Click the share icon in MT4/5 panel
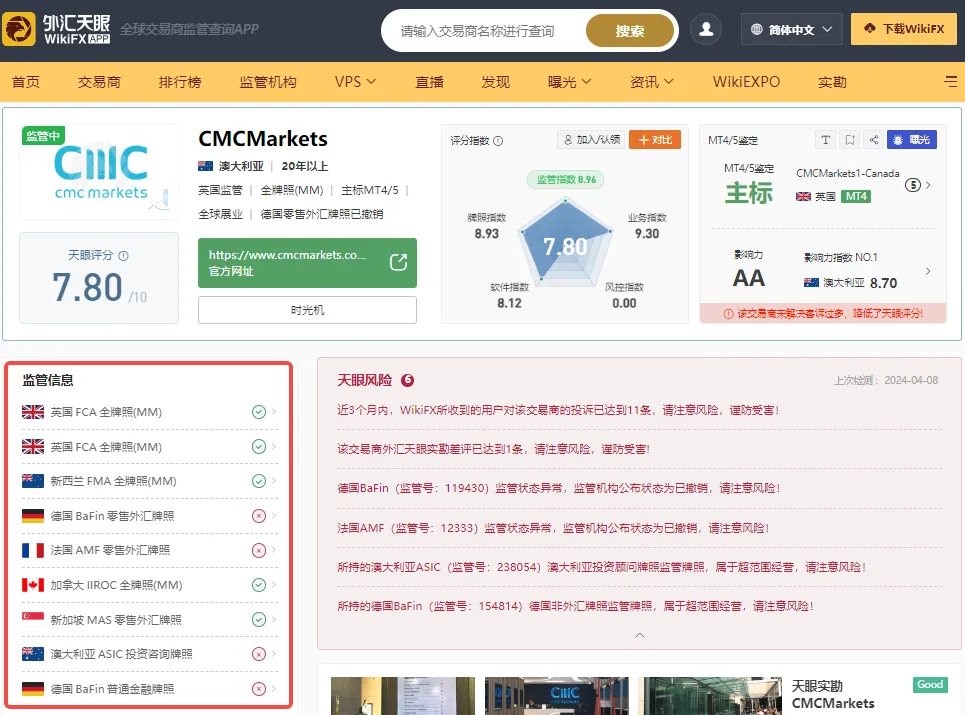The image size is (965, 715). (874, 140)
